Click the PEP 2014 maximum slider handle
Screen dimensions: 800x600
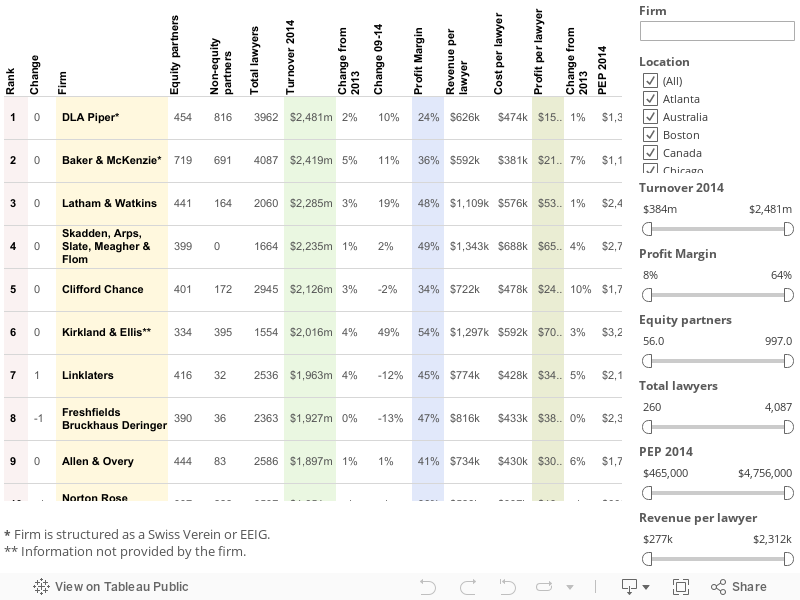coord(789,493)
